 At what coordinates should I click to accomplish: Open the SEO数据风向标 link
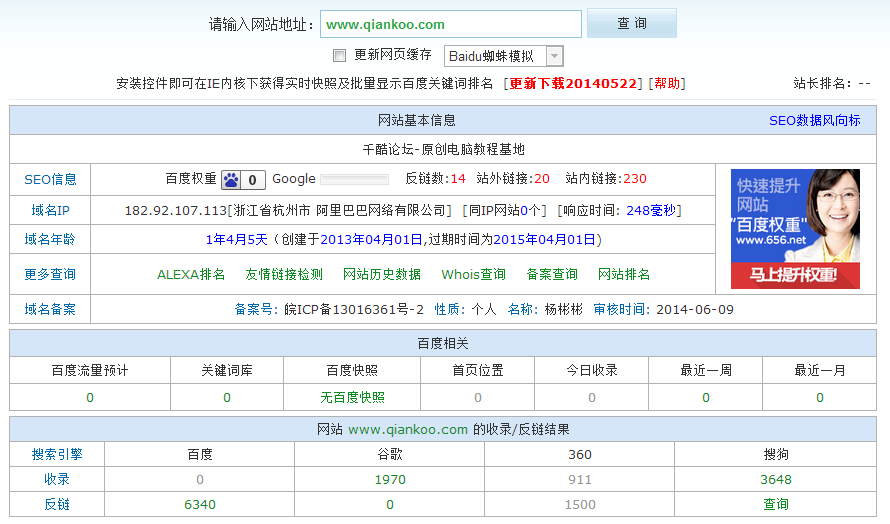815,120
